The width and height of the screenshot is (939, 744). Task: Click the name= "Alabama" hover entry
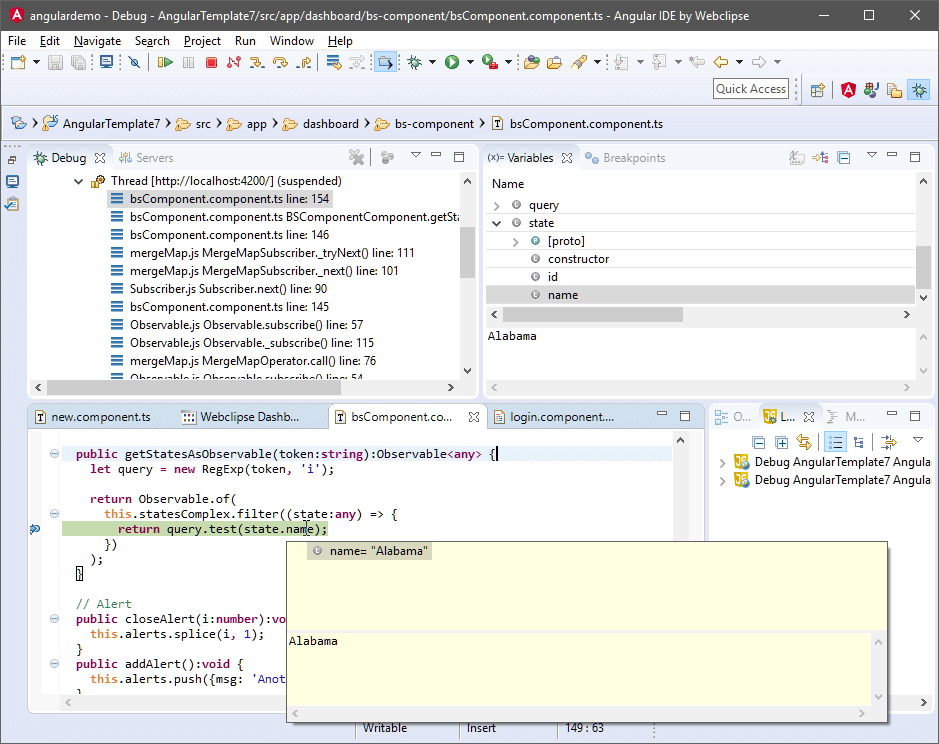pyautogui.click(x=370, y=551)
